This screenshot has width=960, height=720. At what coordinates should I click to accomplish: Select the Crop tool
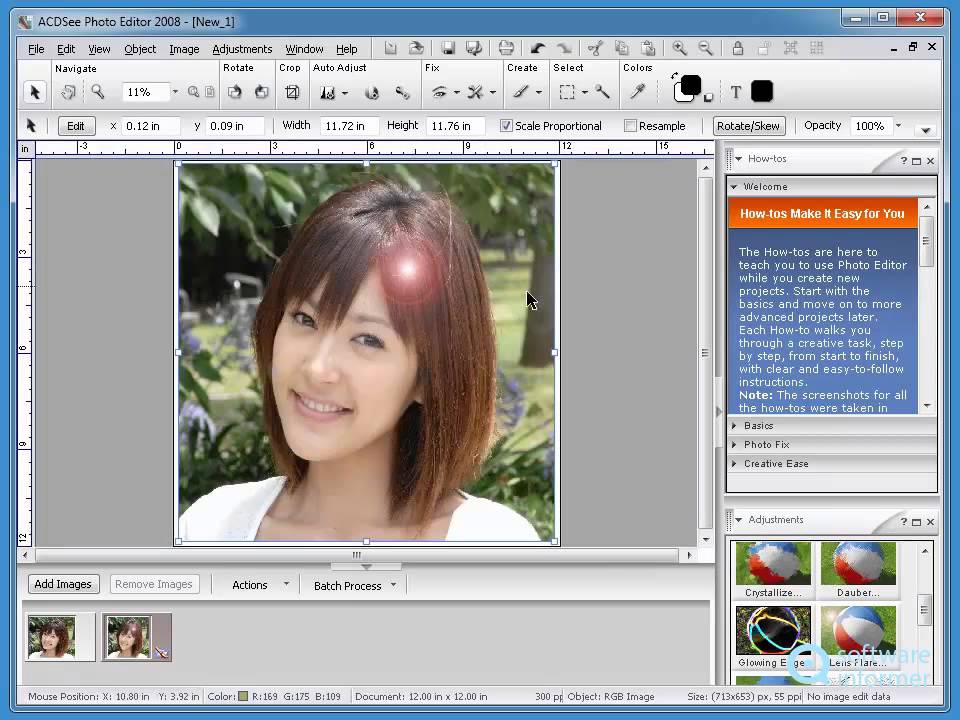click(x=292, y=92)
